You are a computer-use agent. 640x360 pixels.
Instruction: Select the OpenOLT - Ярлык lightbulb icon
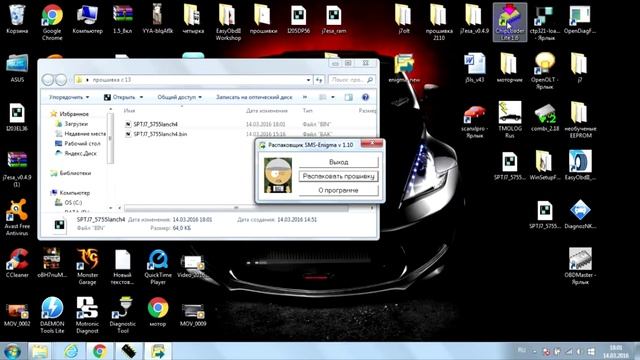point(544,70)
